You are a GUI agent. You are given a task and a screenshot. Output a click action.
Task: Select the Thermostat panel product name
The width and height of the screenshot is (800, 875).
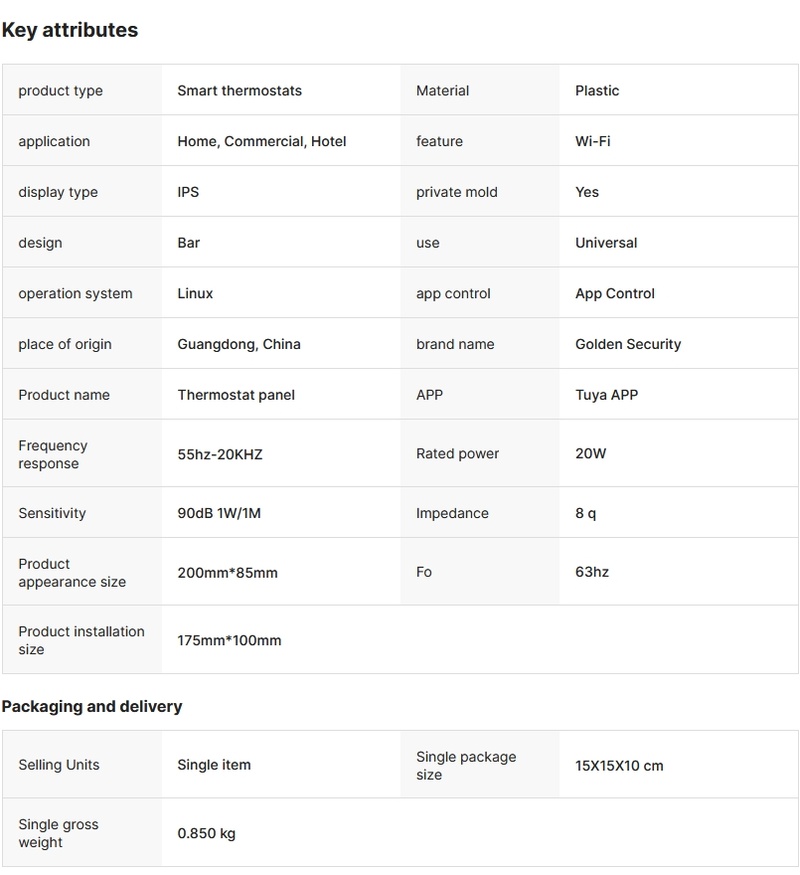(x=236, y=395)
